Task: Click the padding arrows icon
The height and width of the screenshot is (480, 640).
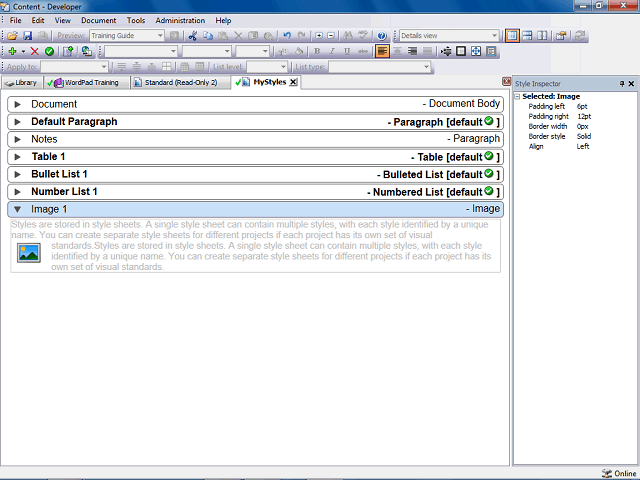Action: pyautogui.click(x=446, y=51)
